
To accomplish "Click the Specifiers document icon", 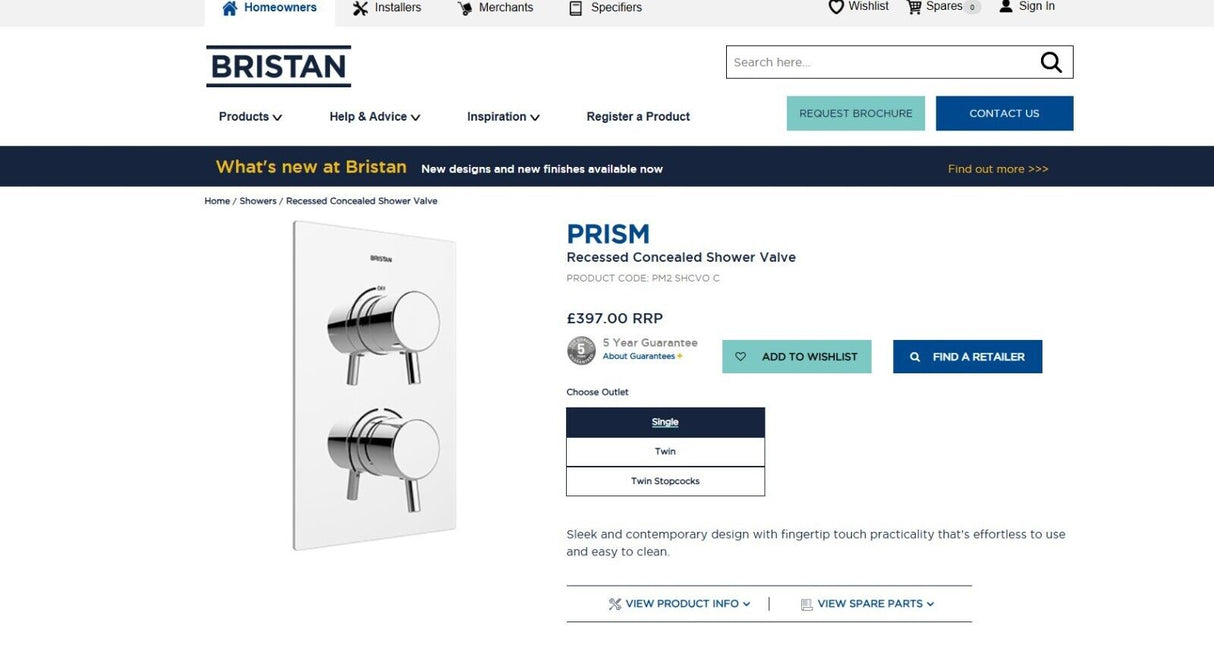I will [x=575, y=8].
